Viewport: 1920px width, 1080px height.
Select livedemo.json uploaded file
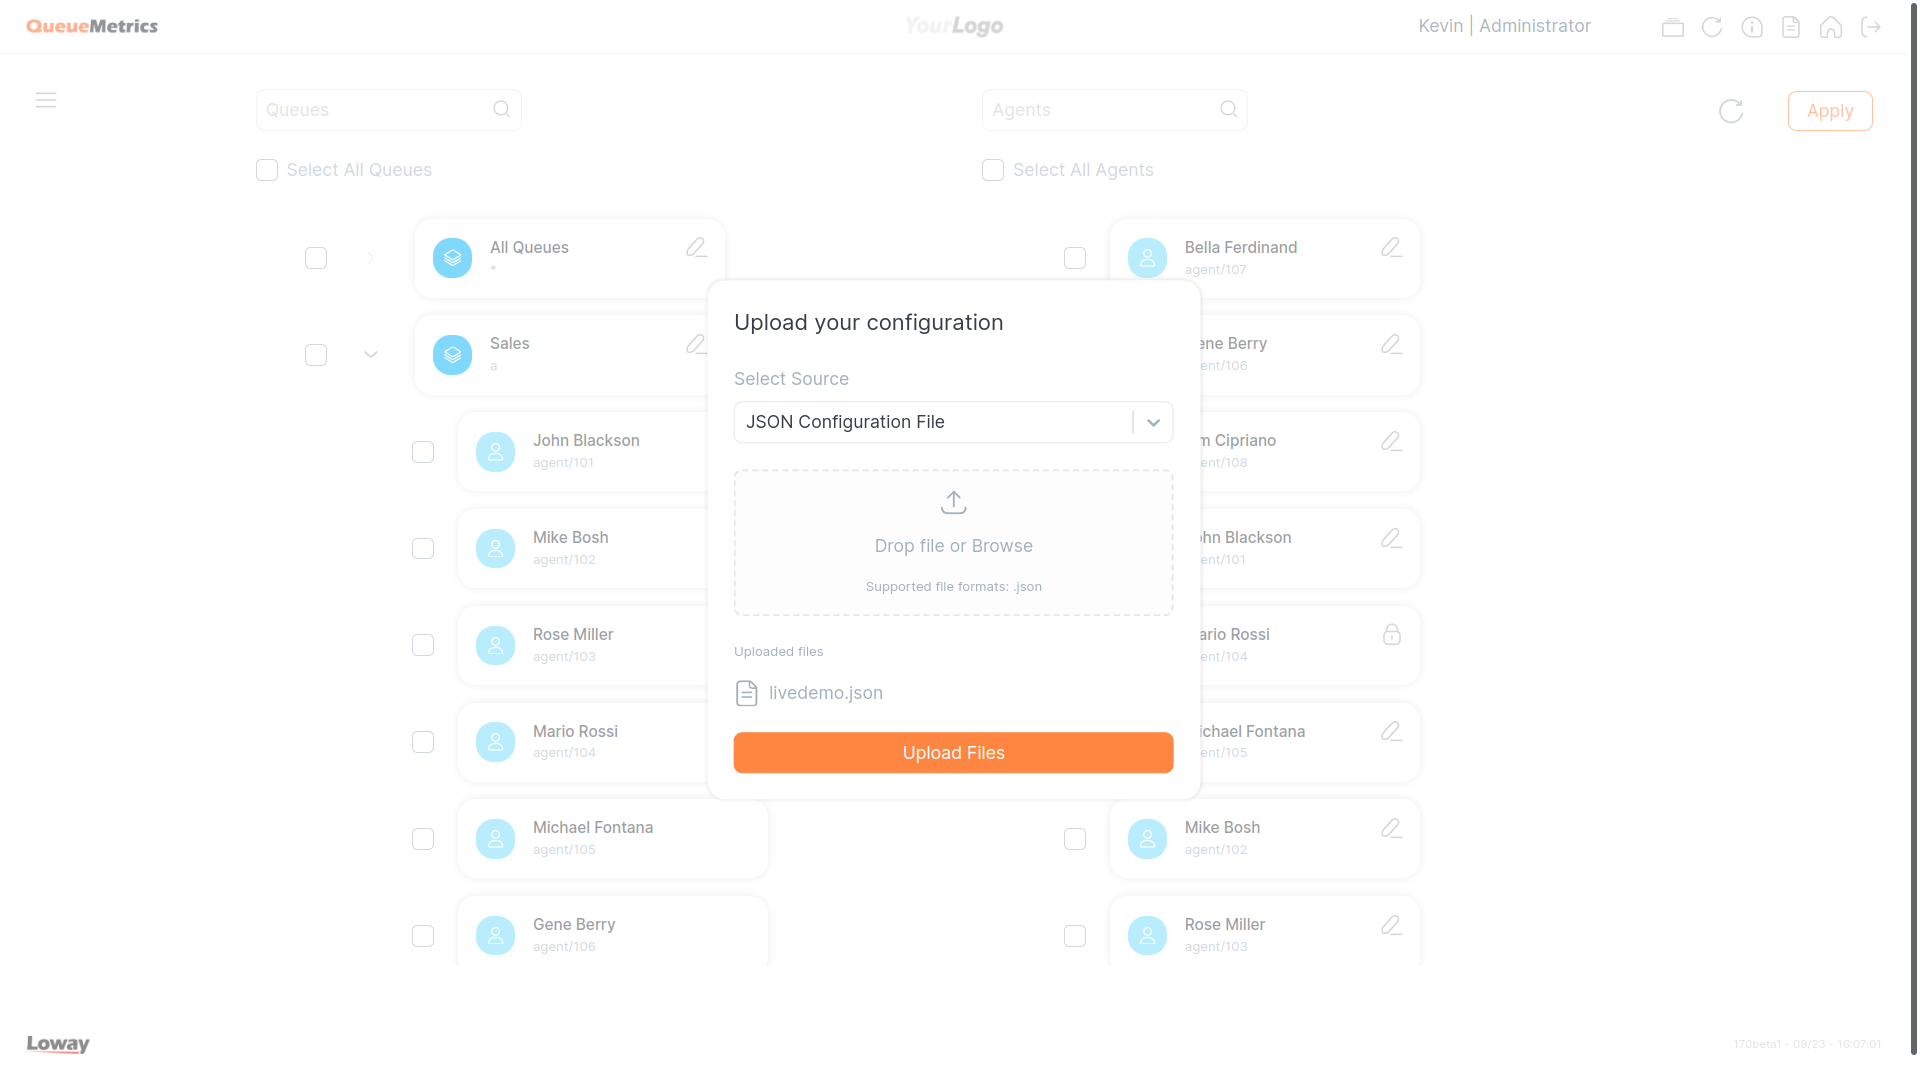click(807, 692)
